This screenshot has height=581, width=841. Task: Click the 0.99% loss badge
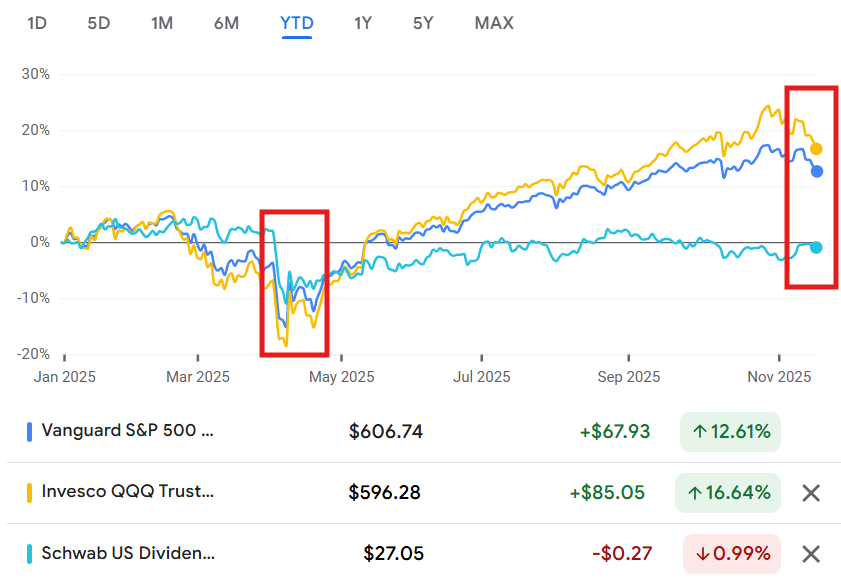coord(732,553)
